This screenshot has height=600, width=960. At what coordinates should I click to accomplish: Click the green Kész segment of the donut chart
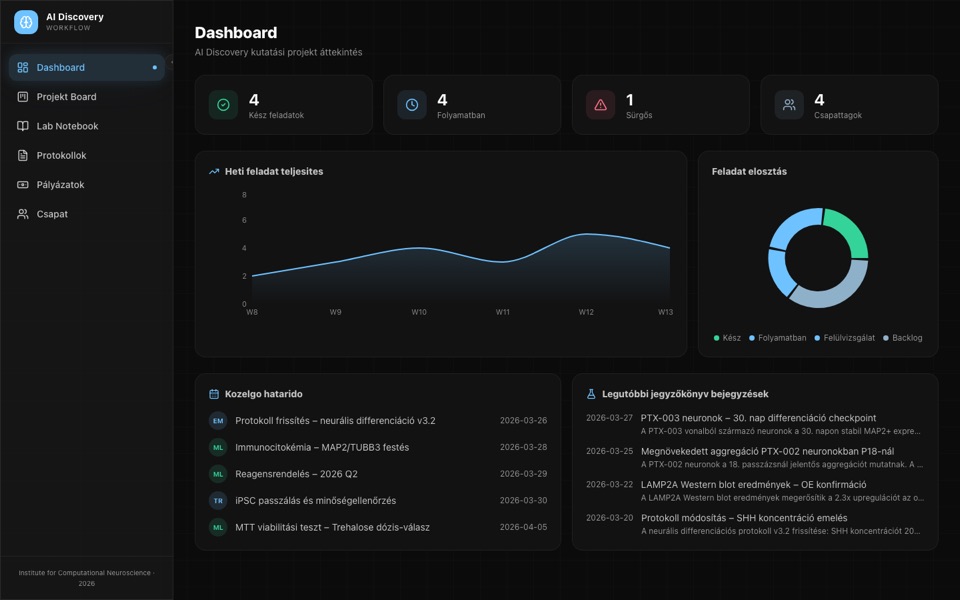(849, 231)
